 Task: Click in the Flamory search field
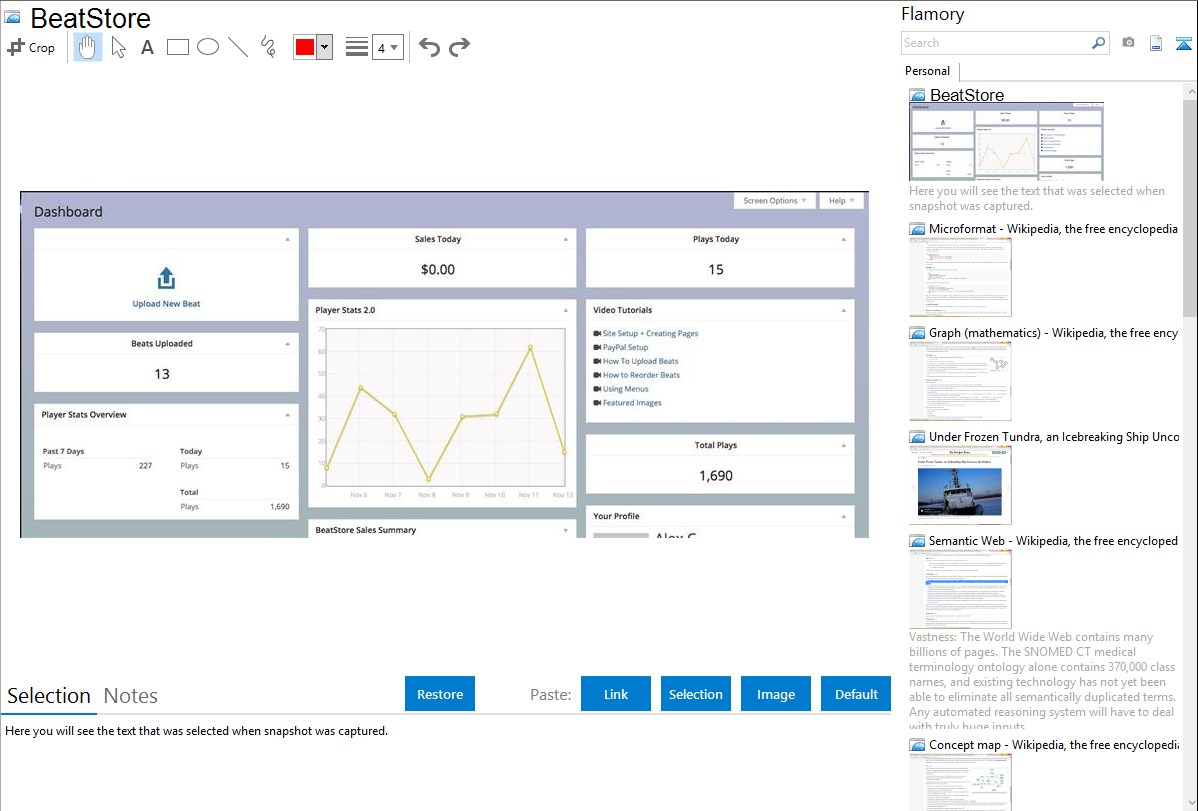tap(995, 43)
